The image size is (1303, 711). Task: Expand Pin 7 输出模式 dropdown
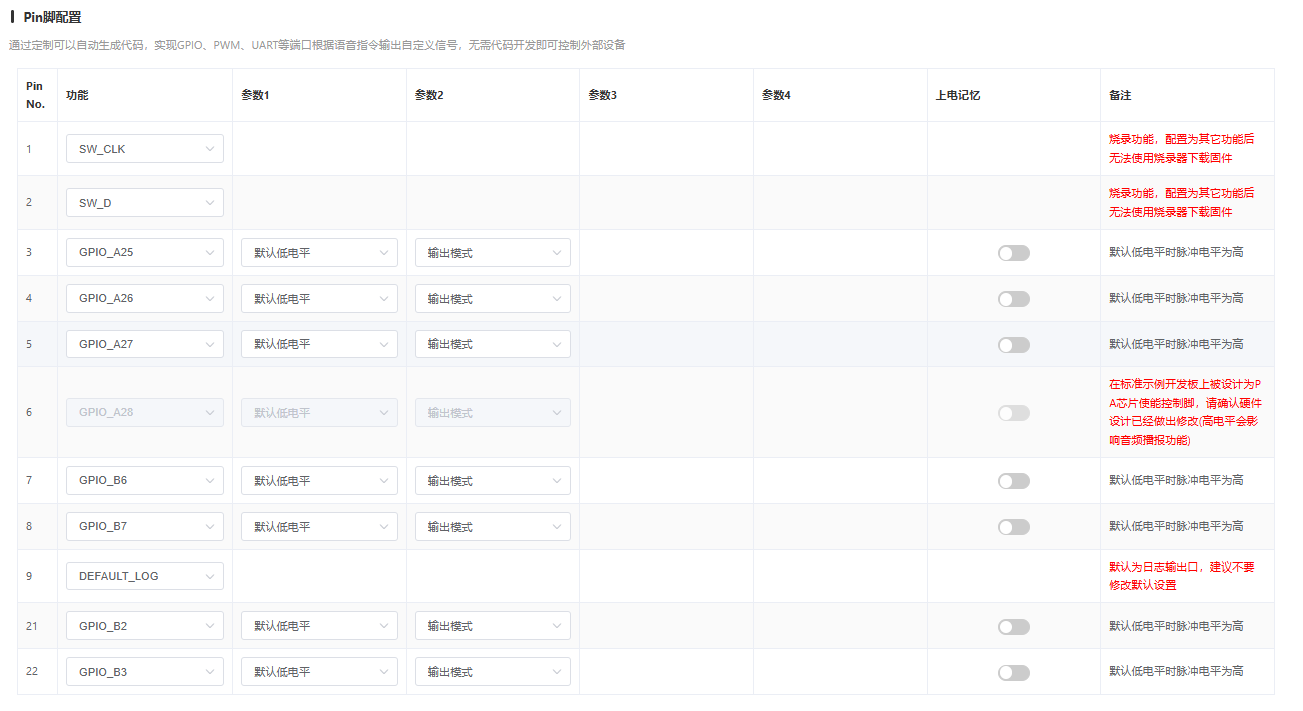[492, 481]
